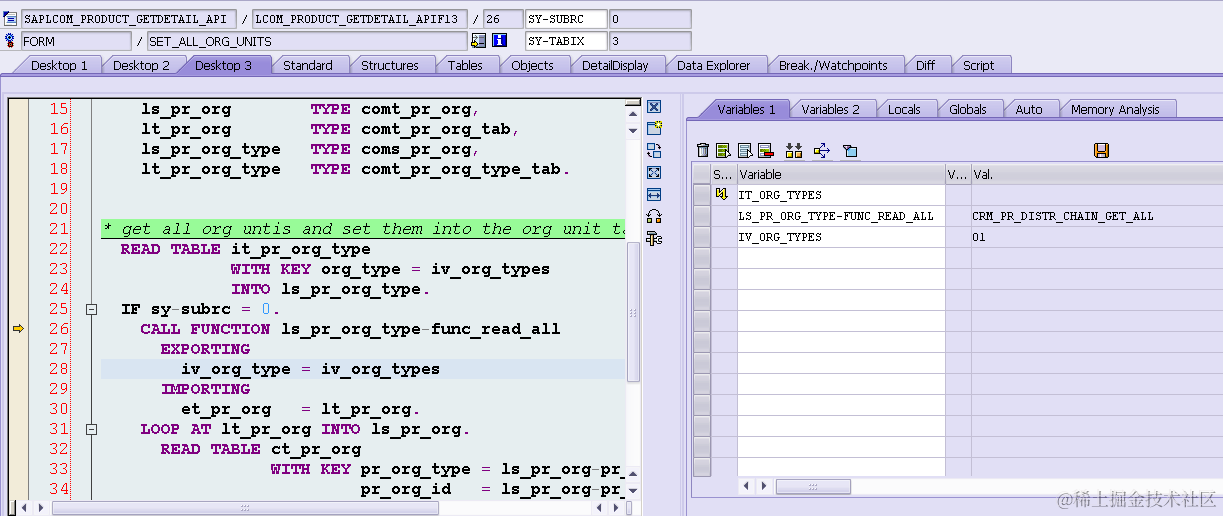Collapse the IF block at line 25

91,309
